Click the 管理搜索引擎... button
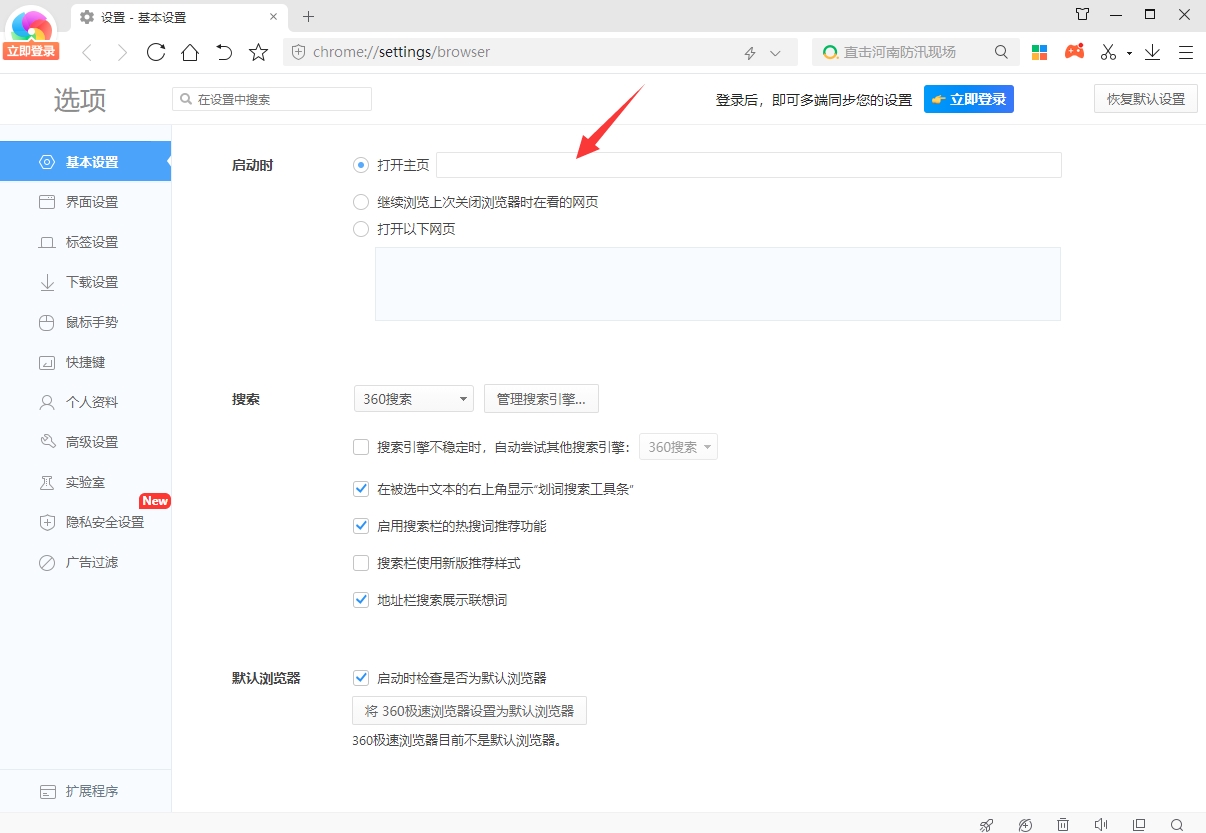Screen dimensions: 1206x833 tap(541, 398)
